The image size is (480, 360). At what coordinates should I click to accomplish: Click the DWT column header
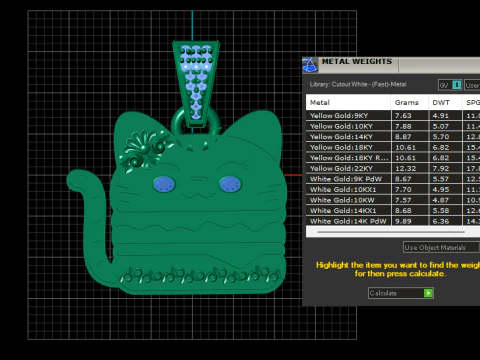pos(445,102)
